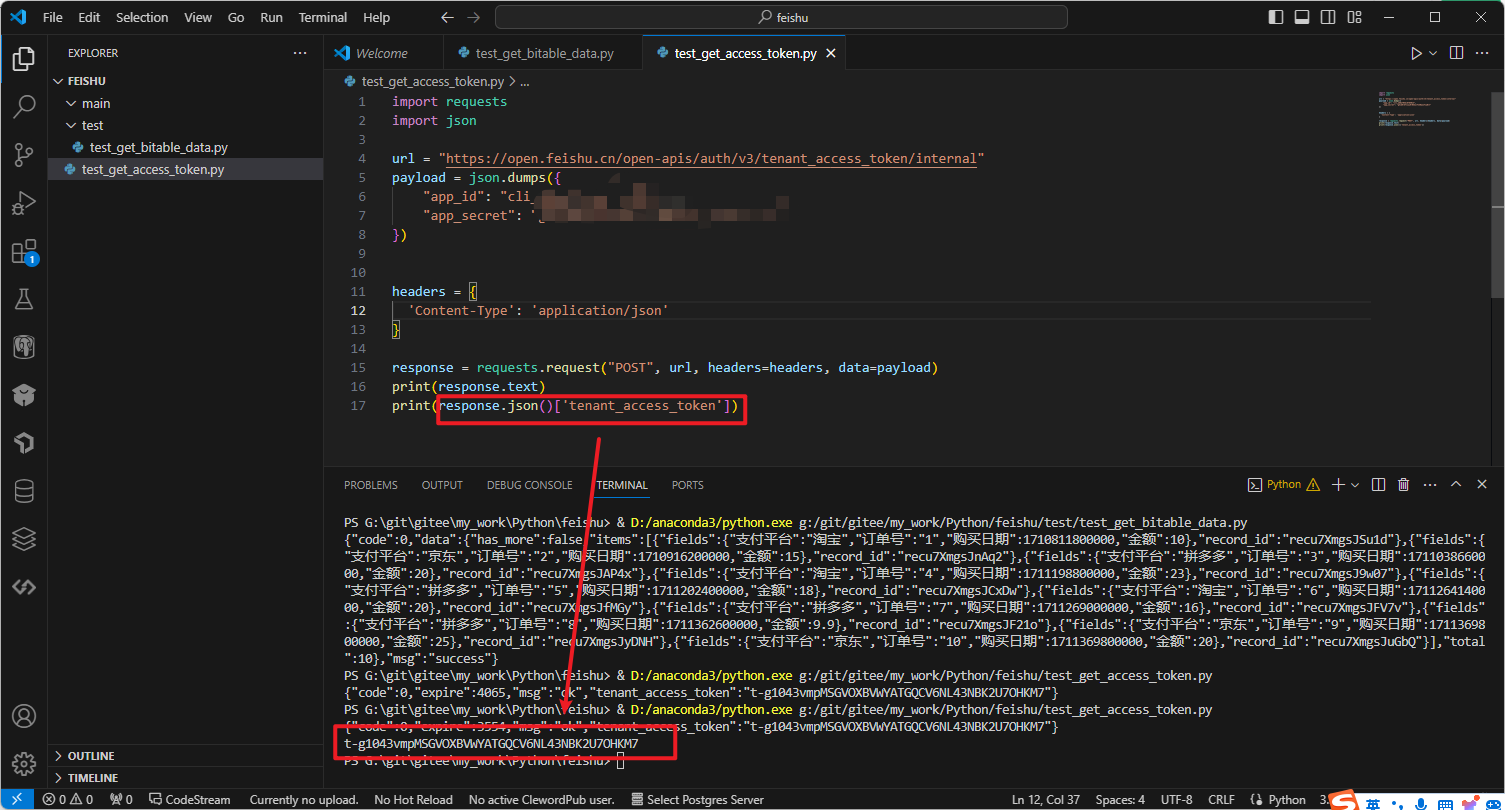Image resolution: width=1505 pixels, height=810 pixels.
Task: Toggle primary side bar layout icon
Action: [1276, 17]
